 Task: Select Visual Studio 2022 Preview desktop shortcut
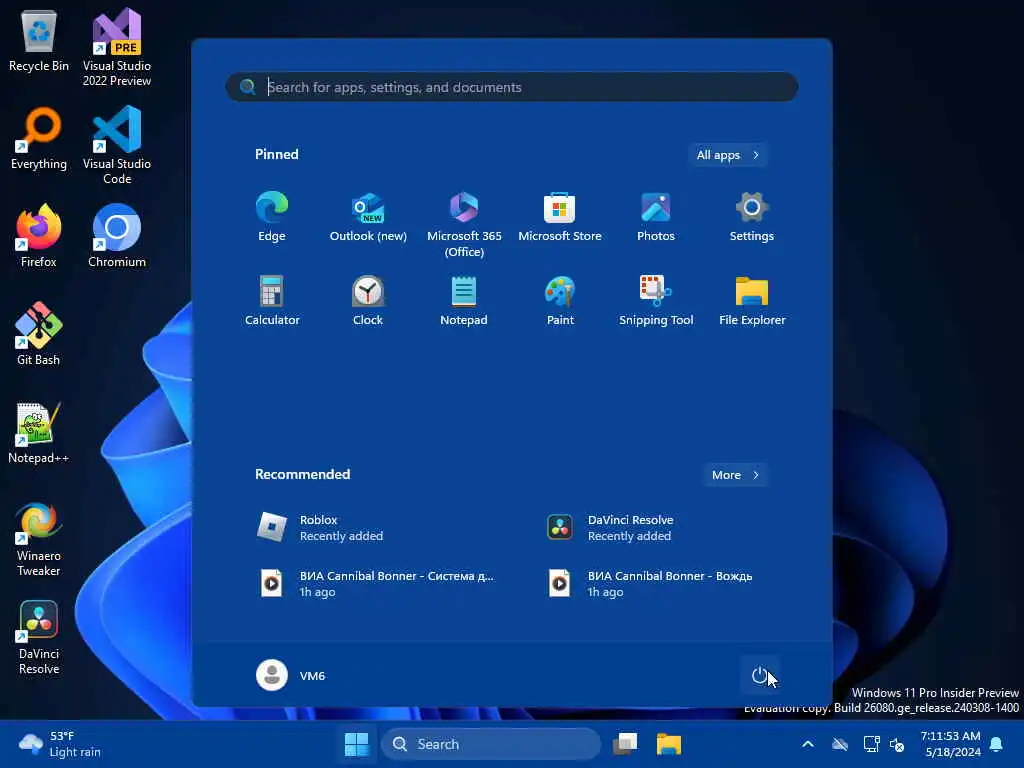point(117,48)
